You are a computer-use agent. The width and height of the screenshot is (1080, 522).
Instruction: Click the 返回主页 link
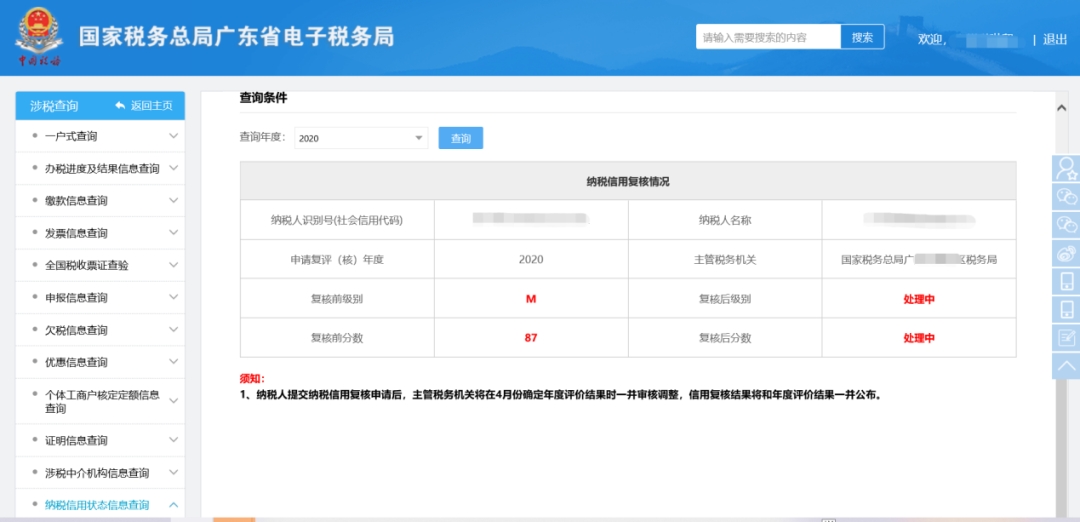(152, 105)
